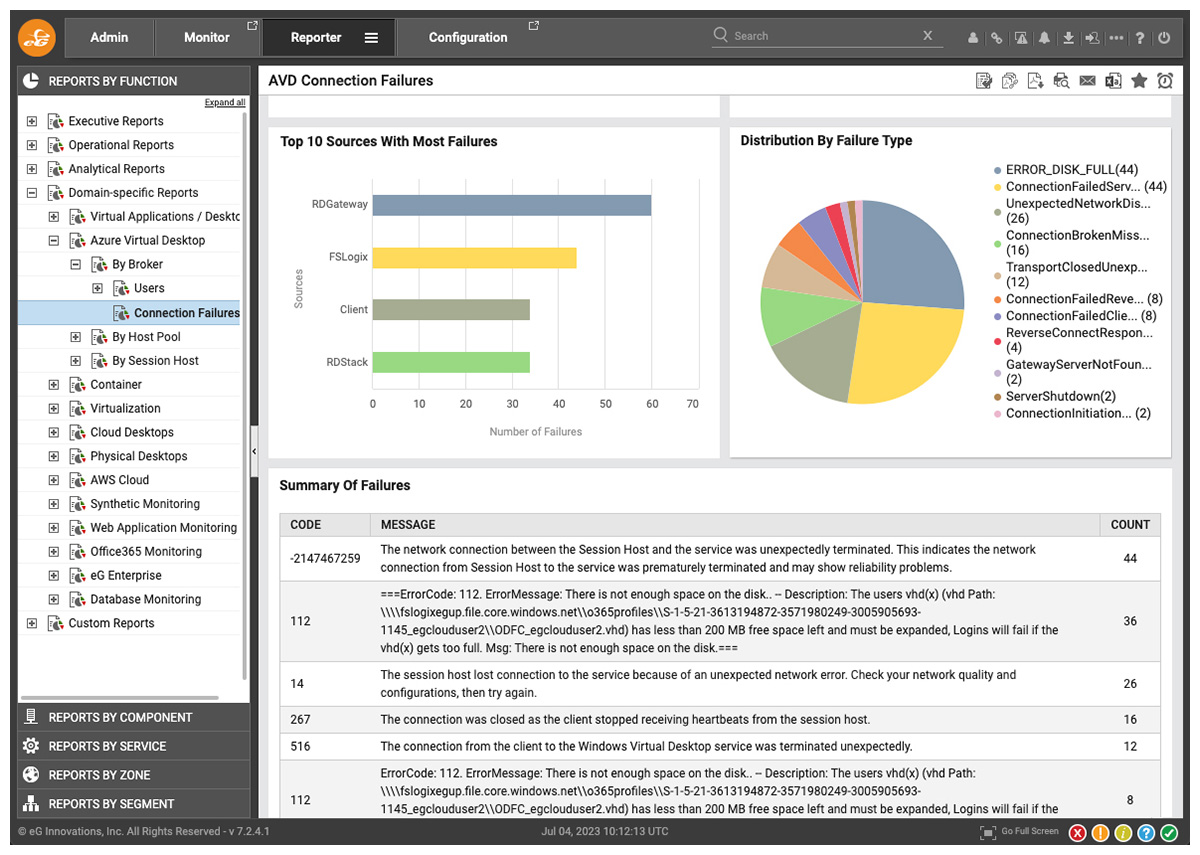Switch to the Admin tab
This screenshot has width=1200, height=855.
(109, 38)
